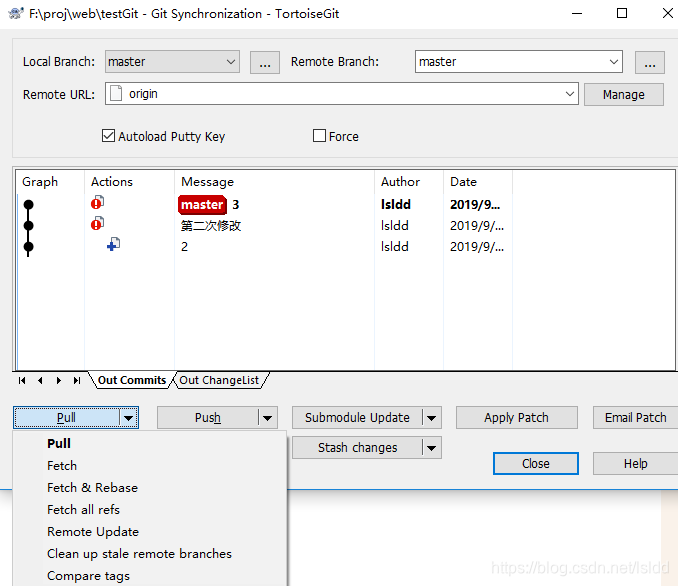Toggle the Autoload Putty Key checkbox
This screenshot has width=678, height=586.
tap(108, 136)
